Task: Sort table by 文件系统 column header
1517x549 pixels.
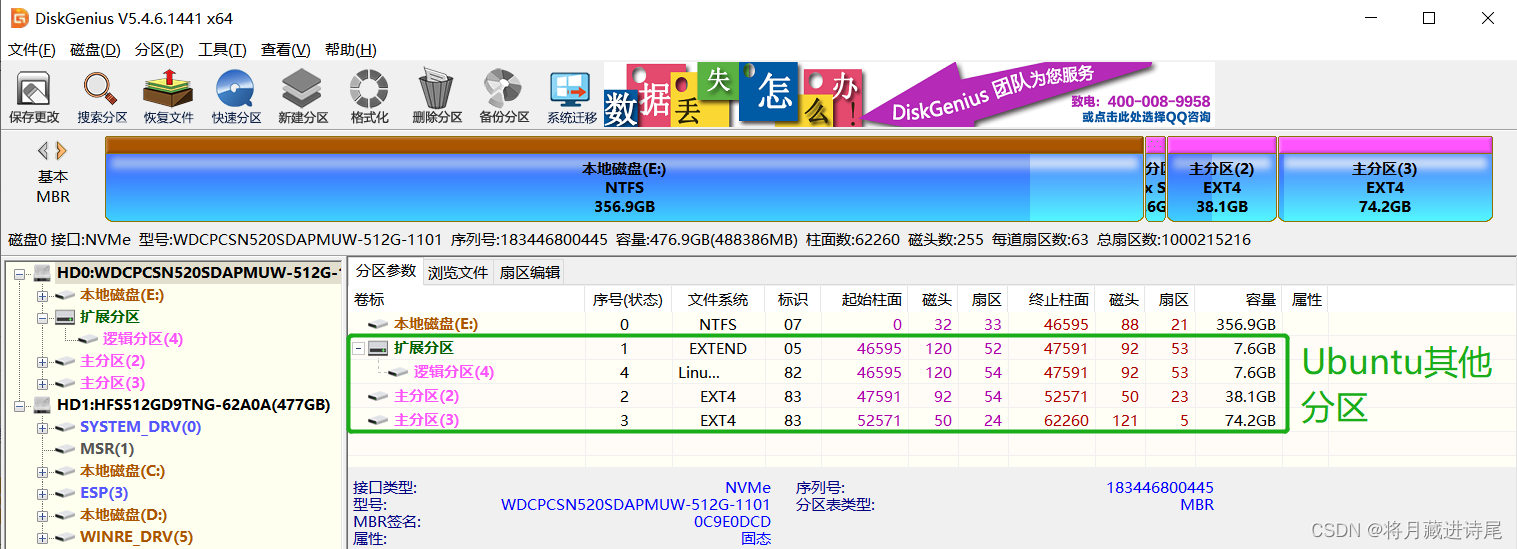Action: [718, 299]
